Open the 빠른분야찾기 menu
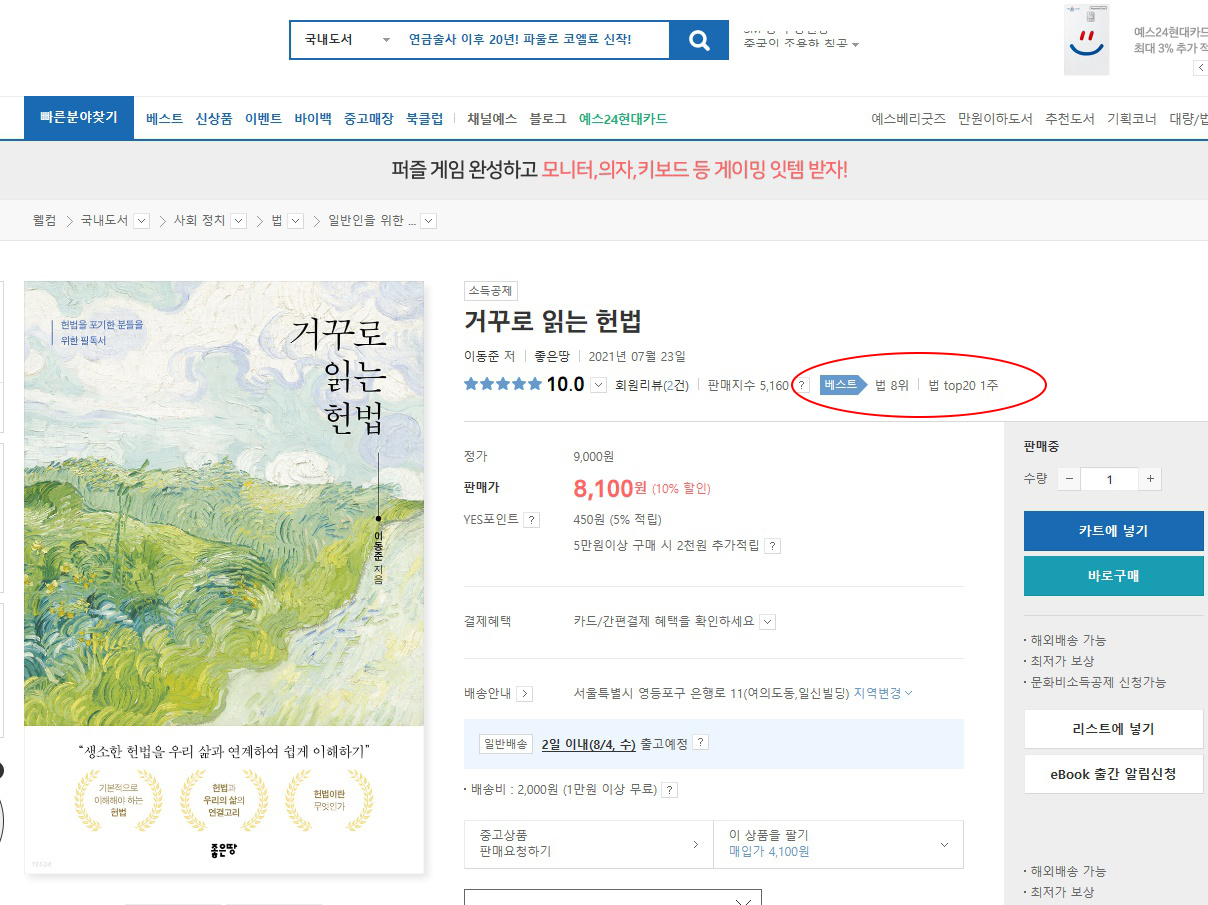The image size is (1208, 905). (79, 118)
